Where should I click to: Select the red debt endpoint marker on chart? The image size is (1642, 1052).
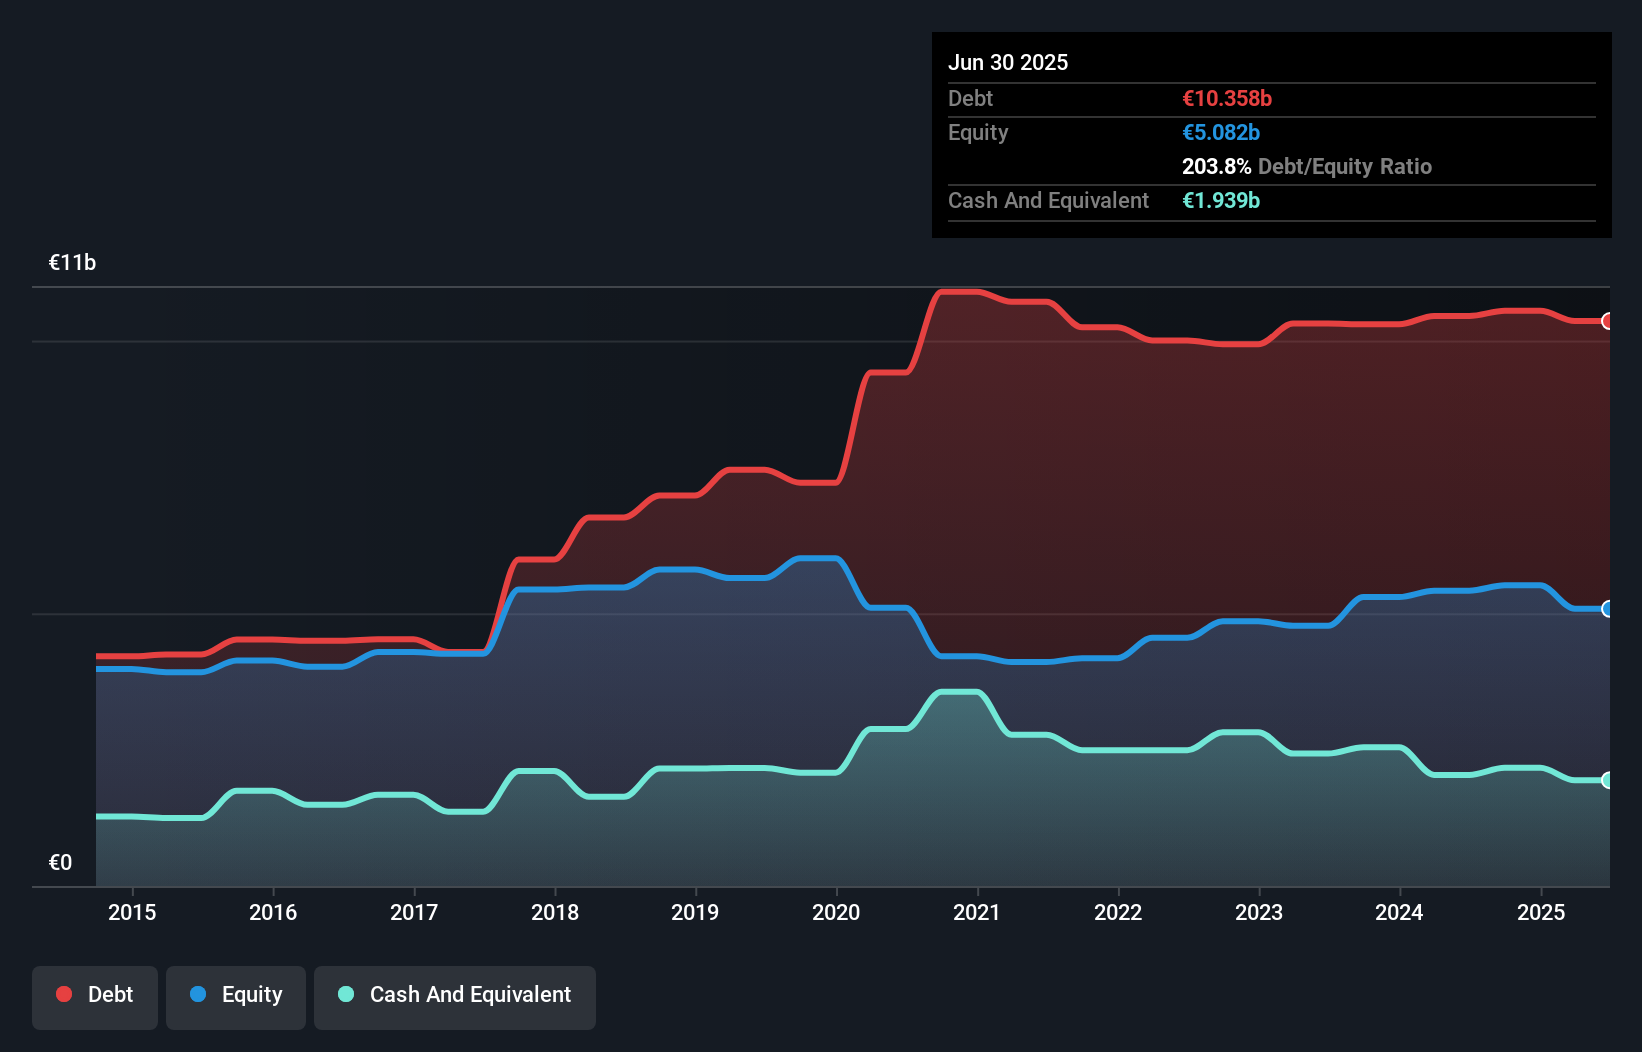click(1607, 321)
